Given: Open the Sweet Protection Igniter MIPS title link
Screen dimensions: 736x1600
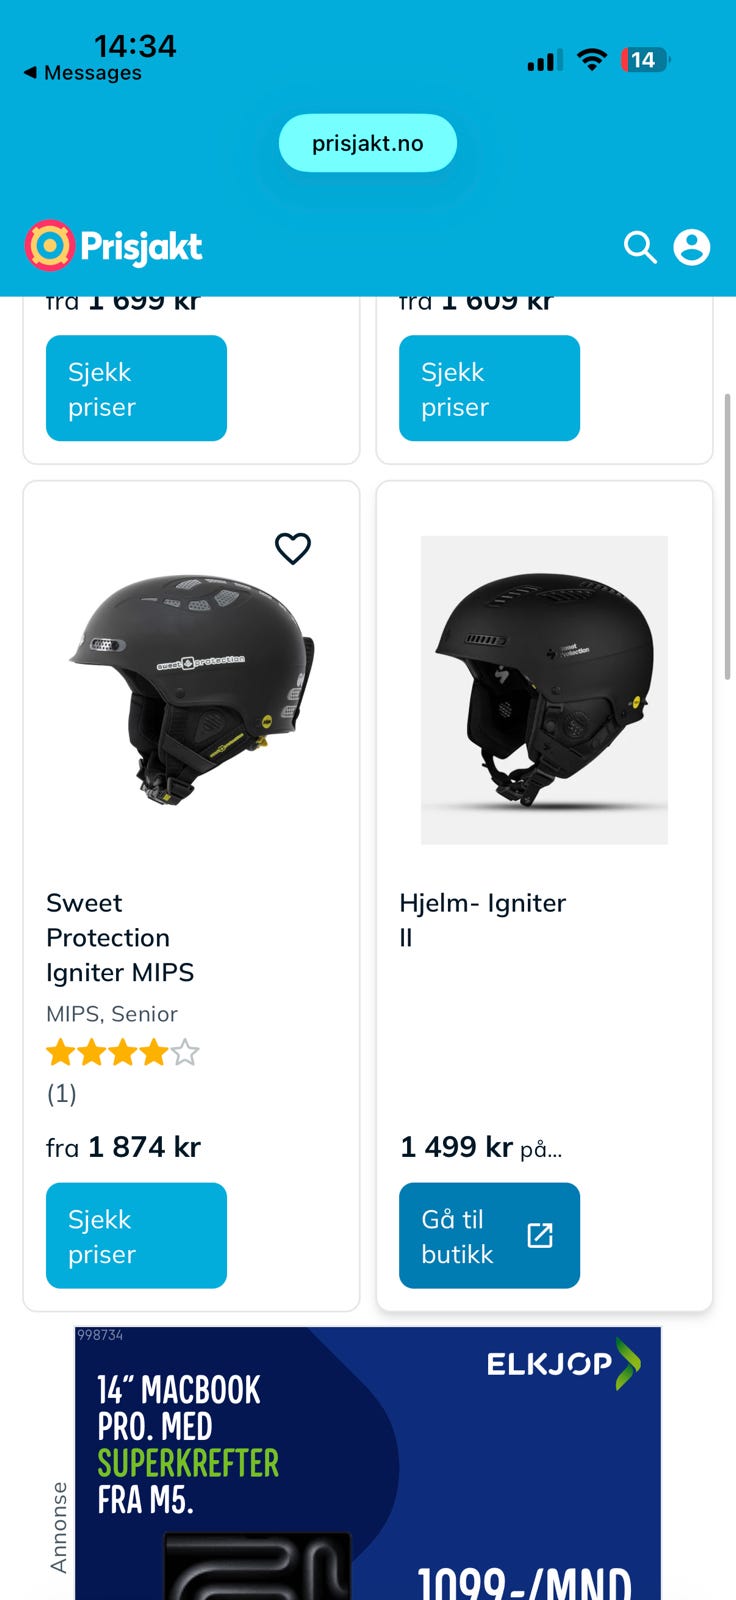Looking at the screenshot, I should (x=120, y=937).
